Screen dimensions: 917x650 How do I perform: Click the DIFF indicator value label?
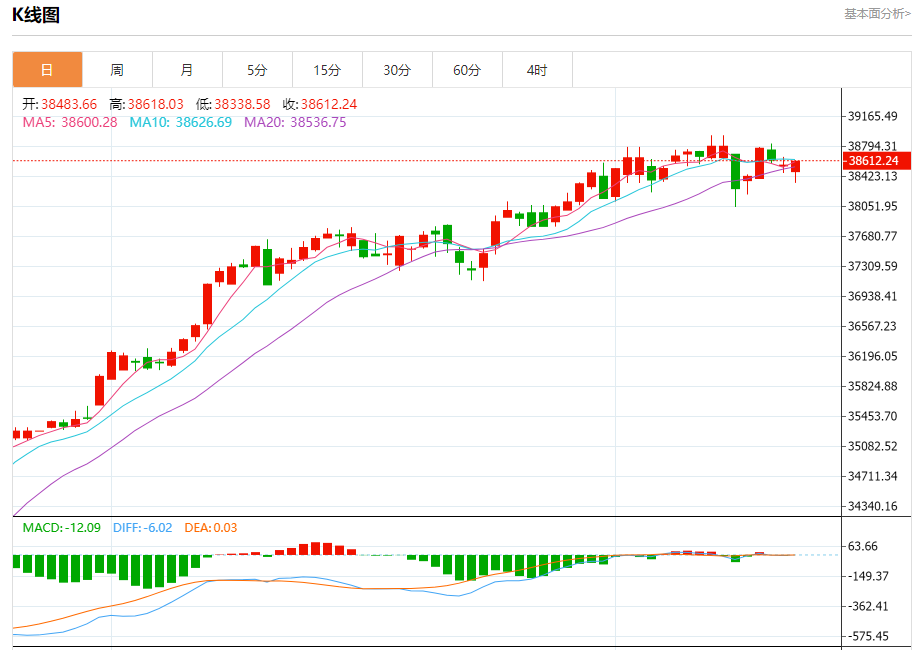pyautogui.click(x=143, y=528)
